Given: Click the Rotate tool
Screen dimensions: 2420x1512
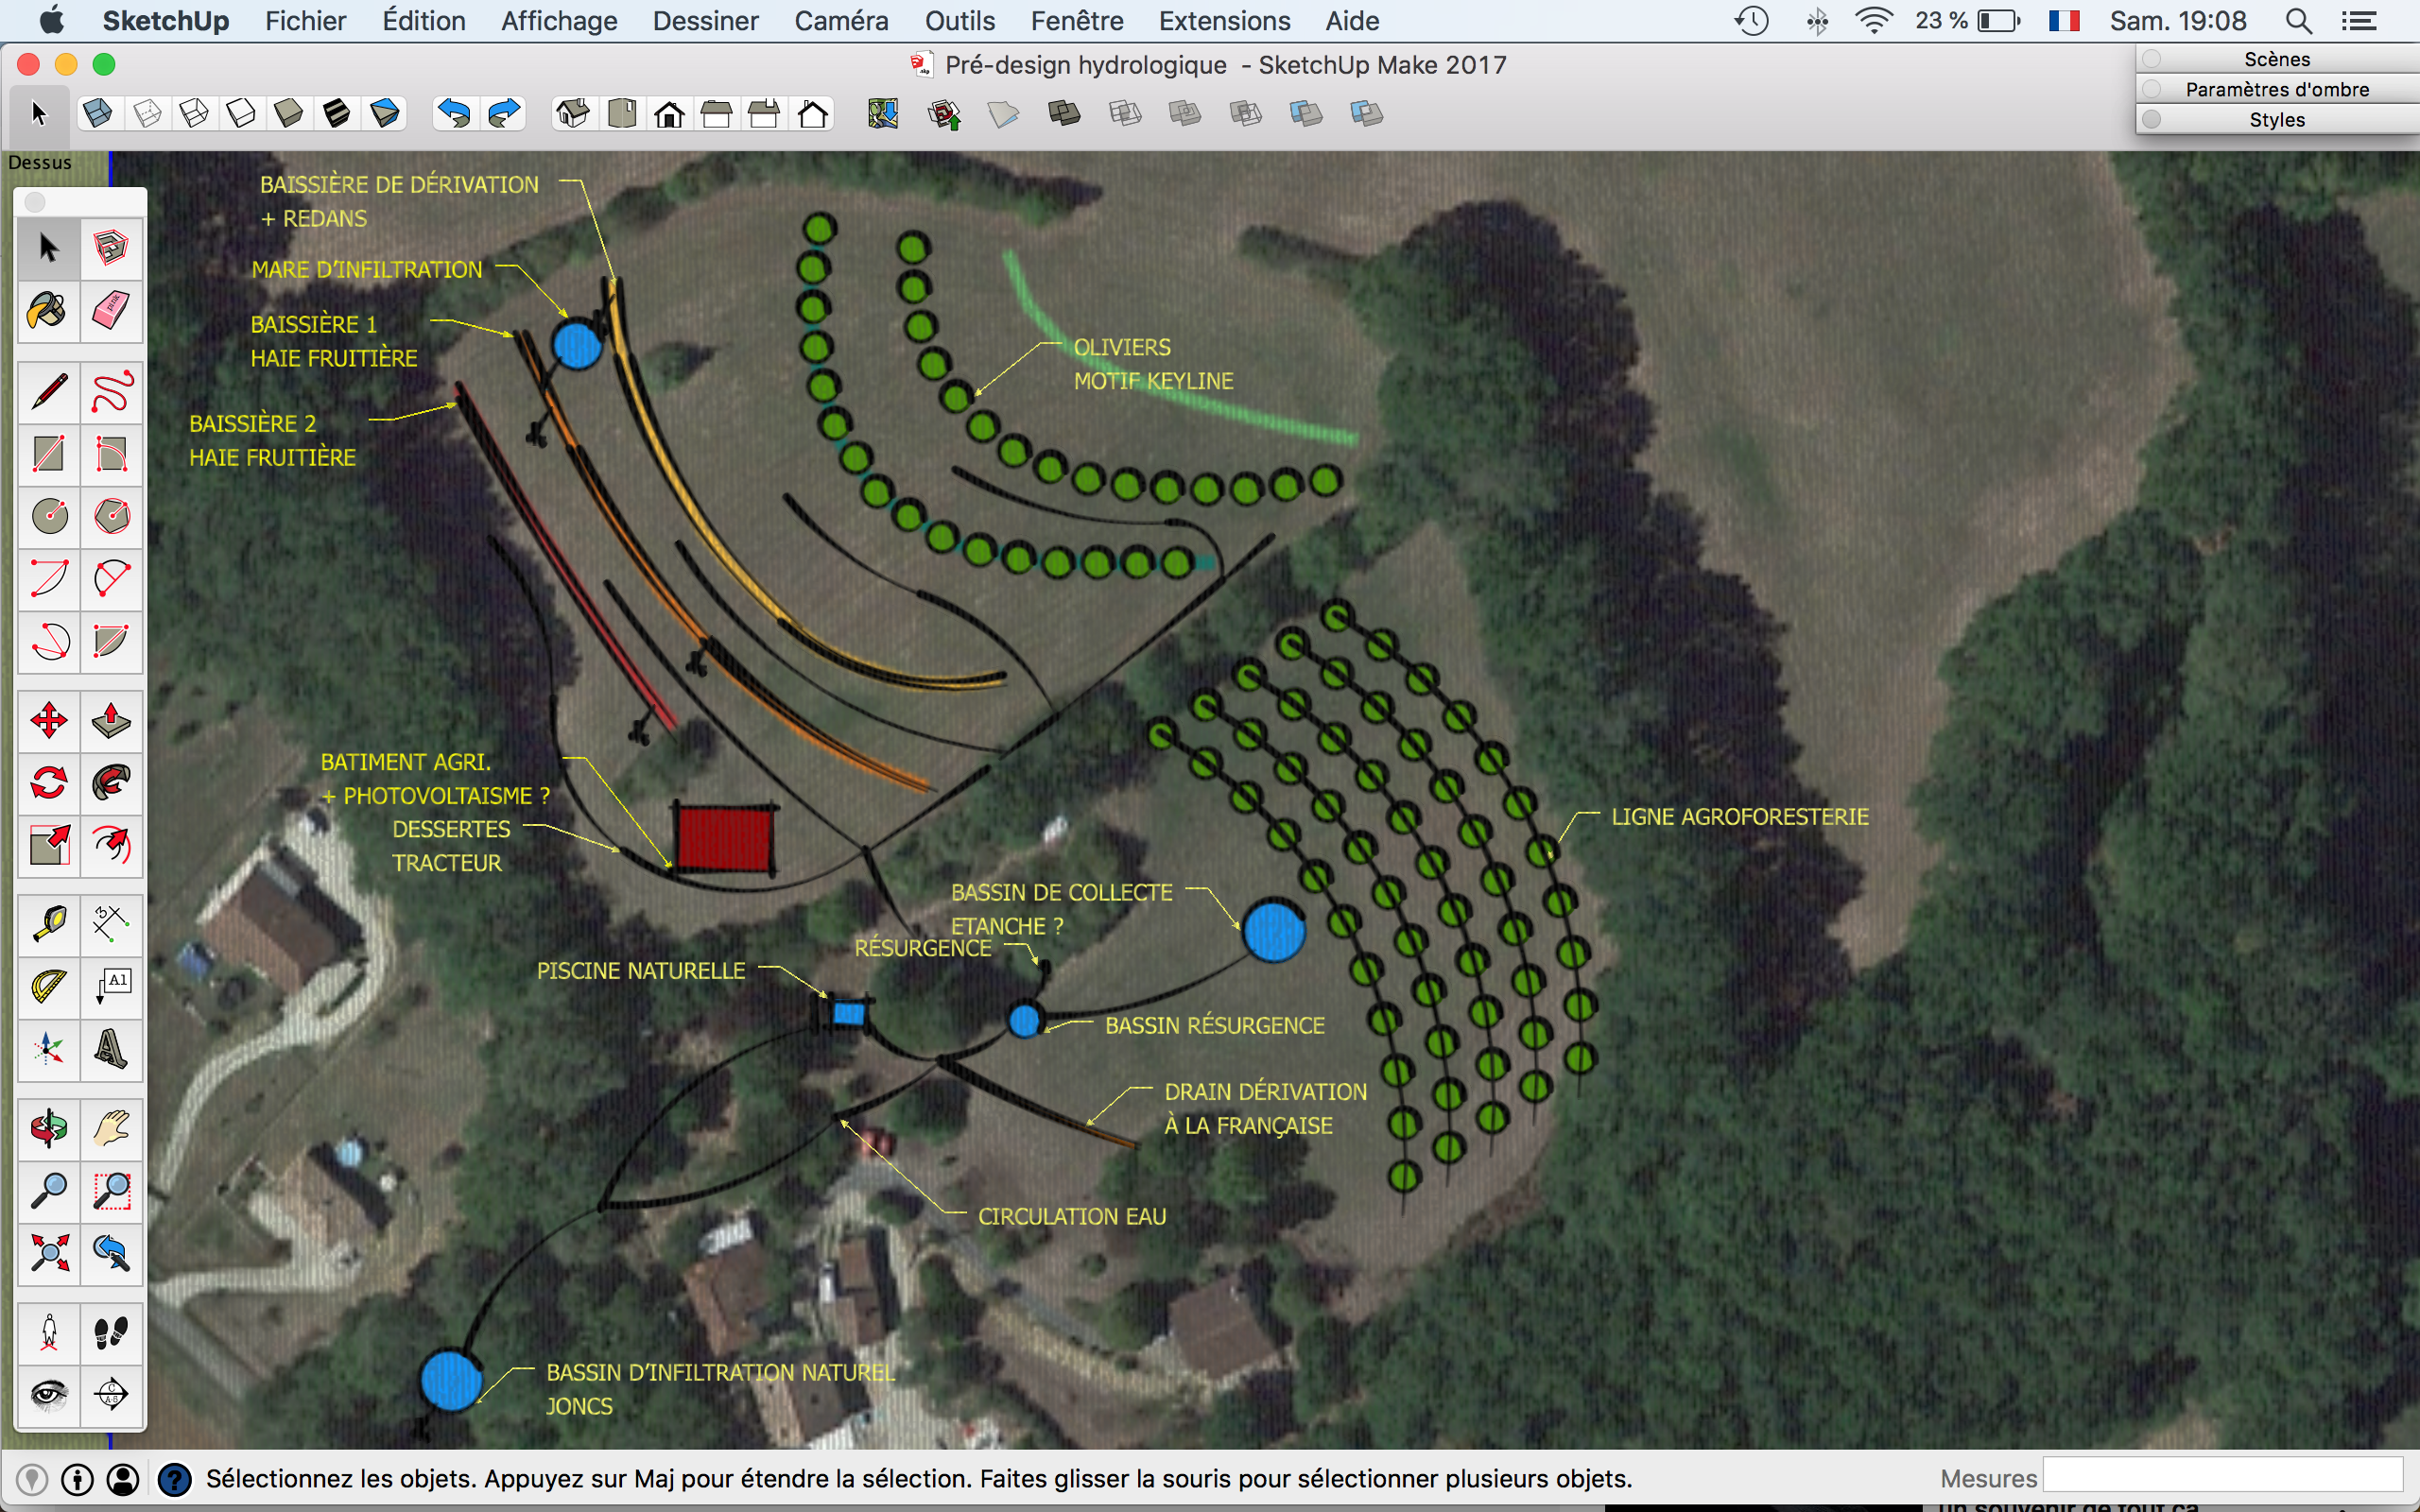Looking at the screenshot, I should click(x=48, y=783).
